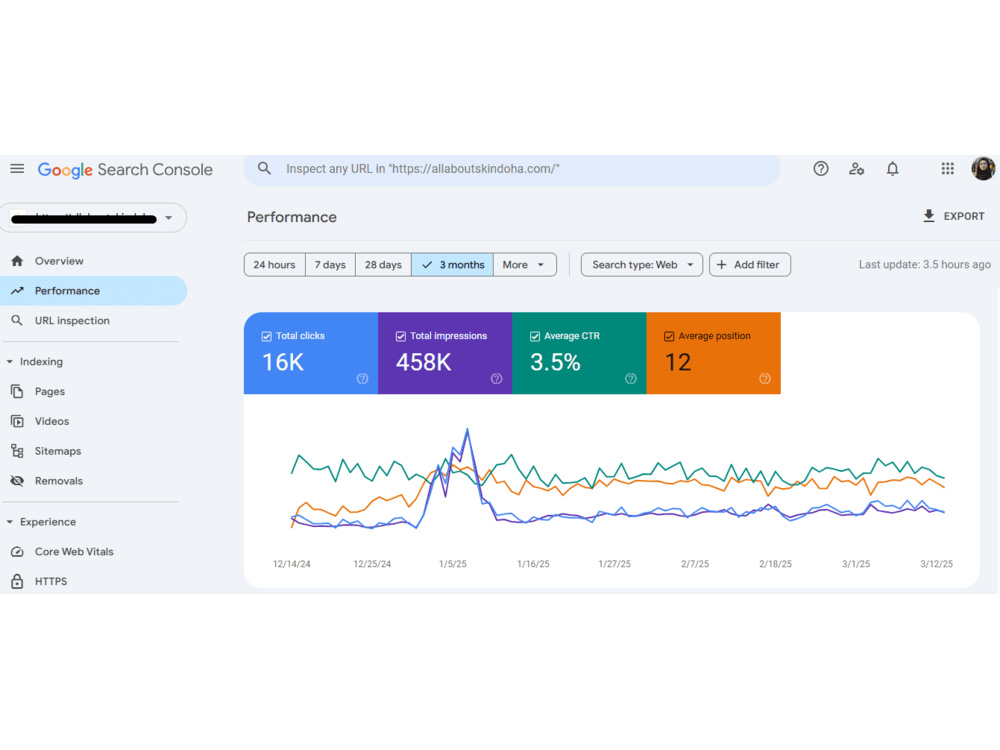The width and height of the screenshot is (1000, 750).
Task: Click help icon on Total impressions card
Action: click(x=496, y=379)
